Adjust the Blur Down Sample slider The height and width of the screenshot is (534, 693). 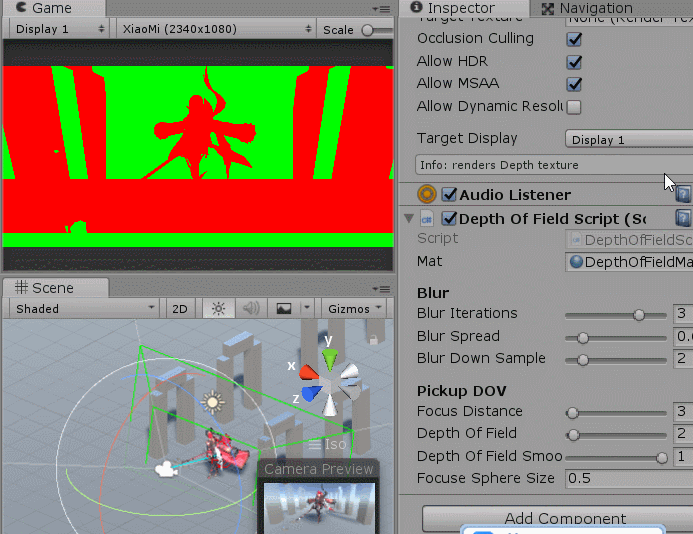tap(616, 360)
